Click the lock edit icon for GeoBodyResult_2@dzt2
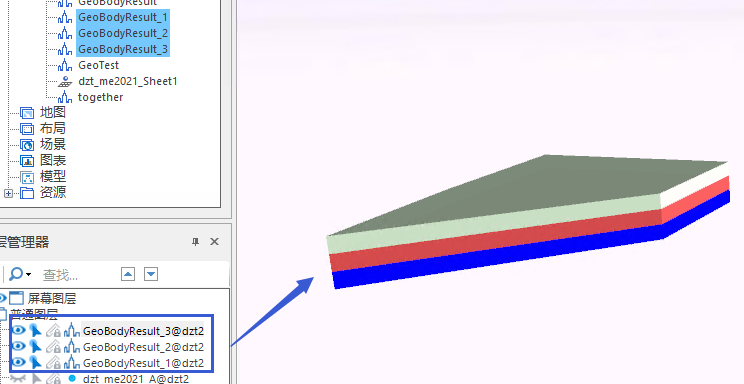The width and height of the screenshot is (744, 384). click(x=54, y=347)
